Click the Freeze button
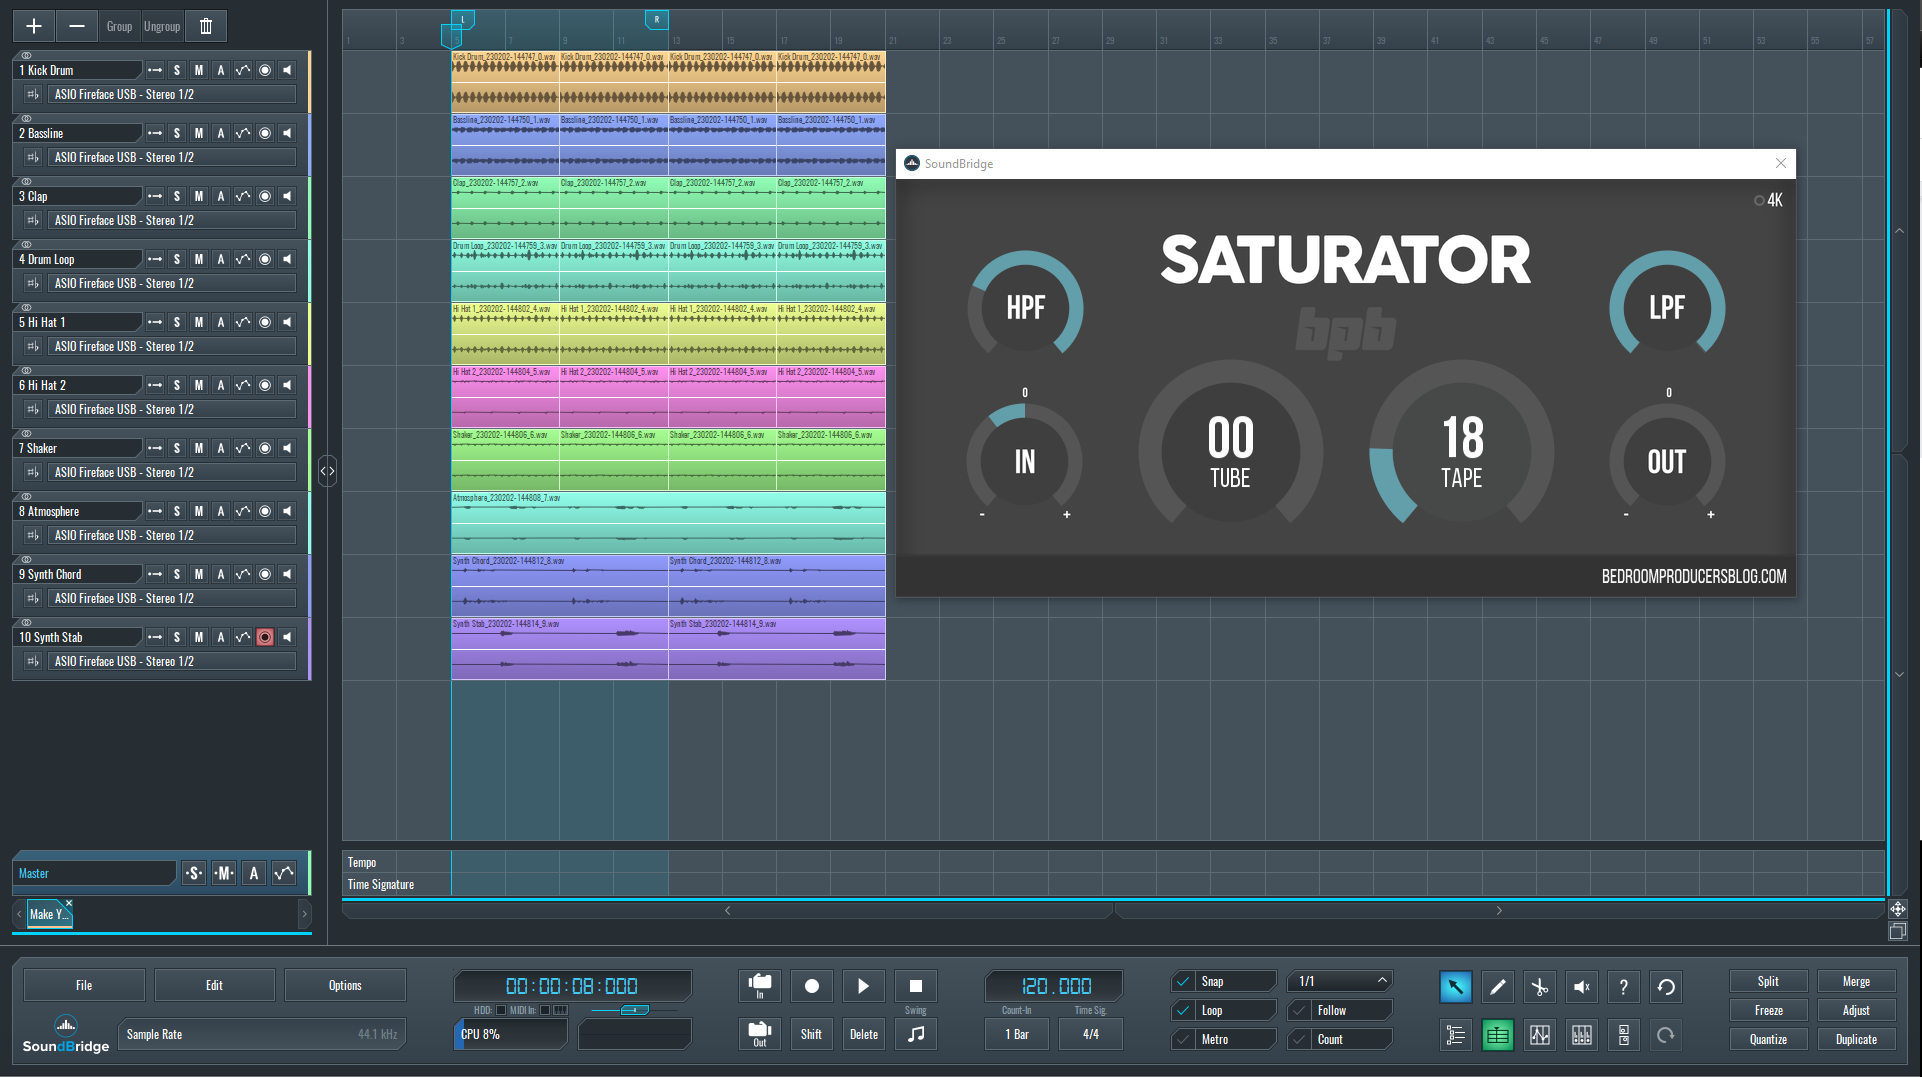The height and width of the screenshot is (1078, 1922). pyautogui.click(x=1768, y=1011)
